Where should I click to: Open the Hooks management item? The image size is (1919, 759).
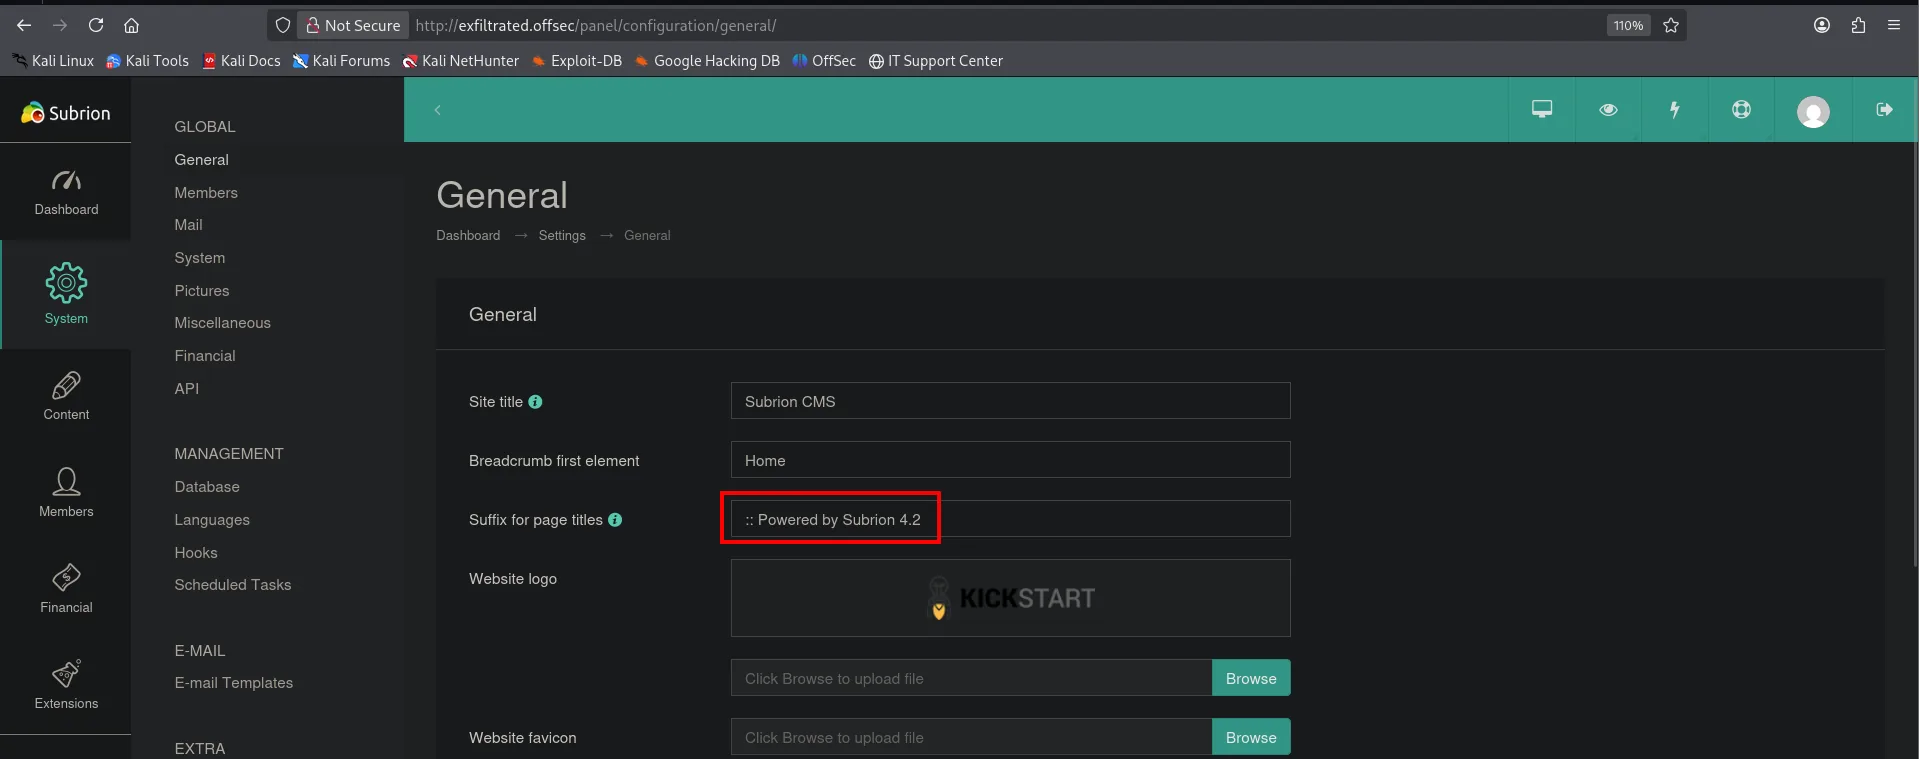click(196, 553)
